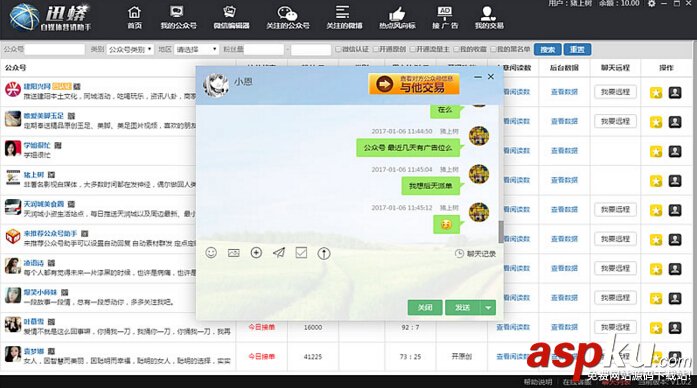Open 查看数据 link in 猪上树 row
The width and height of the screenshot is (697, 388).
564,180
